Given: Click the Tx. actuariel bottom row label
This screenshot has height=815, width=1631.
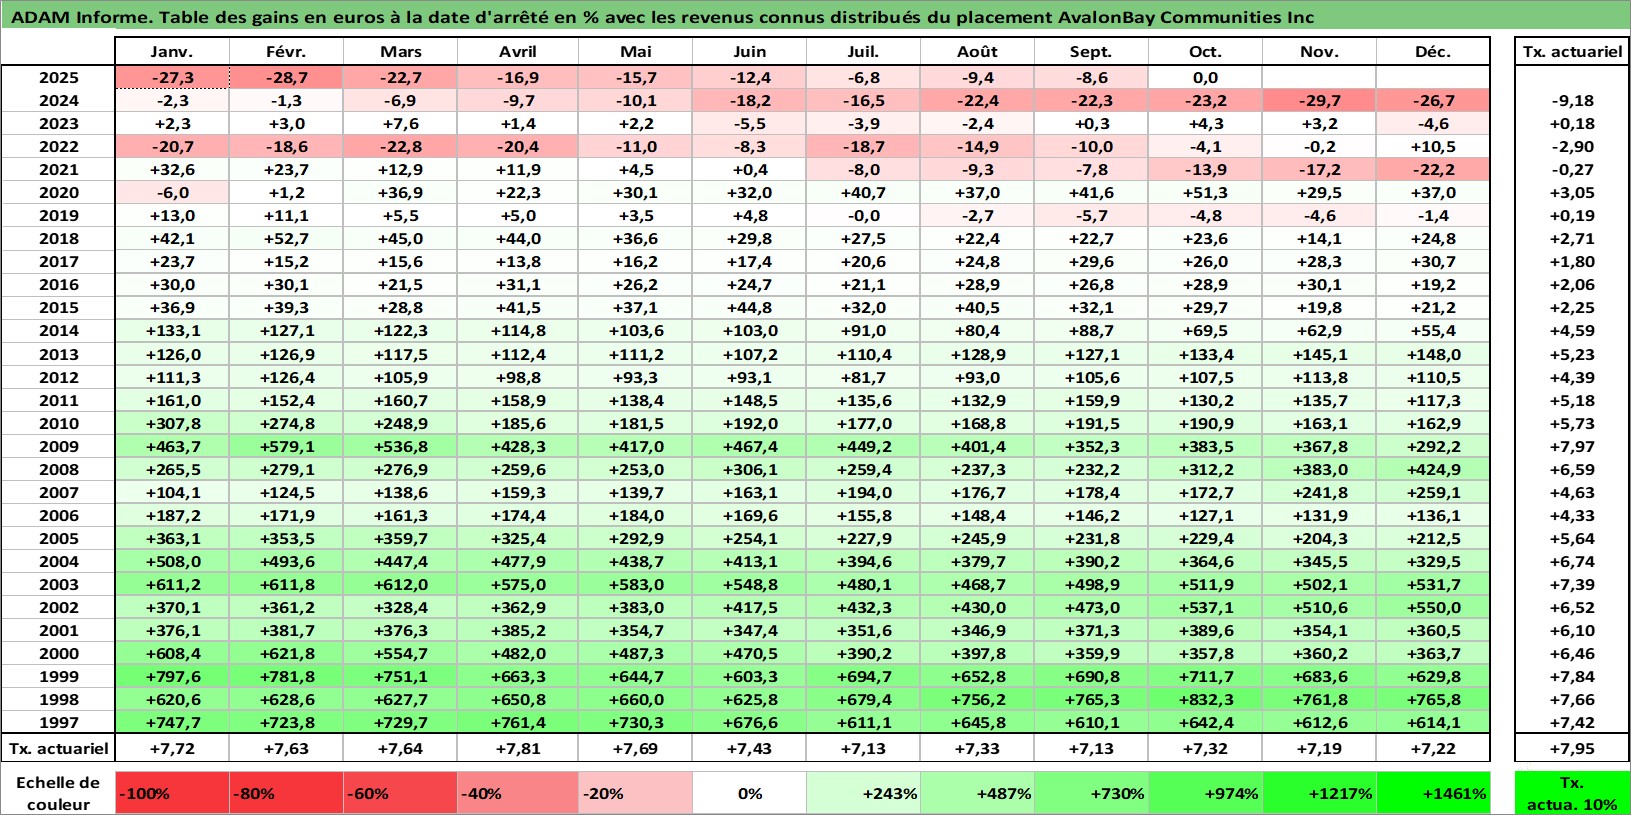Looking at the screenshot, I should (x=59, y=749).
